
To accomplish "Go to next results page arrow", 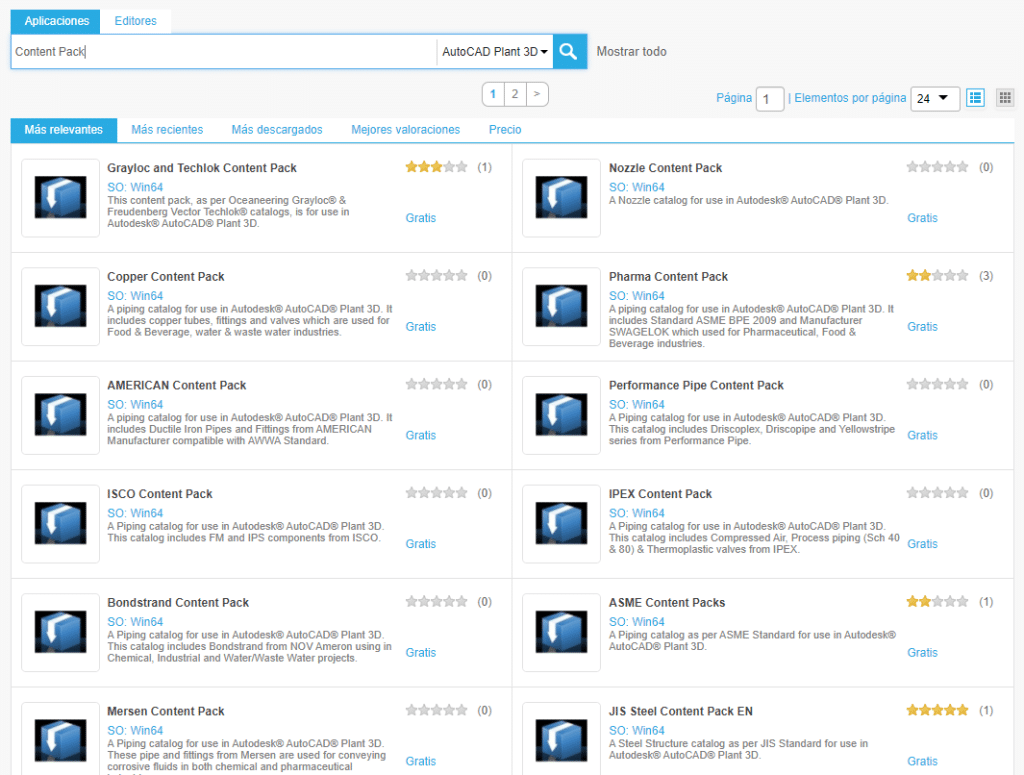I will coord(537,94).
